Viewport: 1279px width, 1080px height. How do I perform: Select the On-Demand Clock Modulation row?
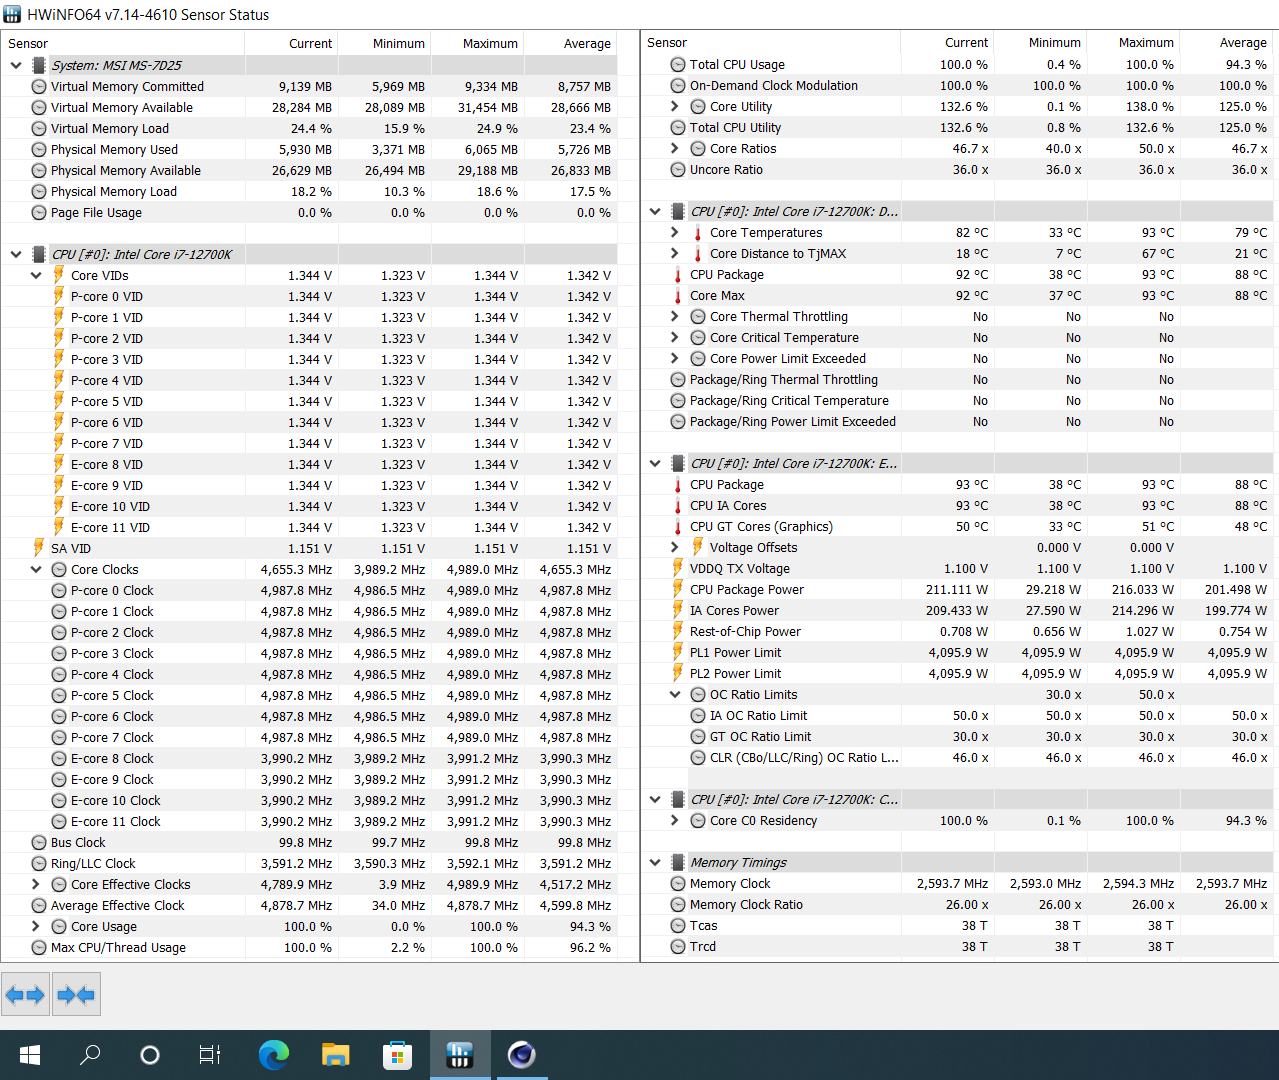pos(957,85)
